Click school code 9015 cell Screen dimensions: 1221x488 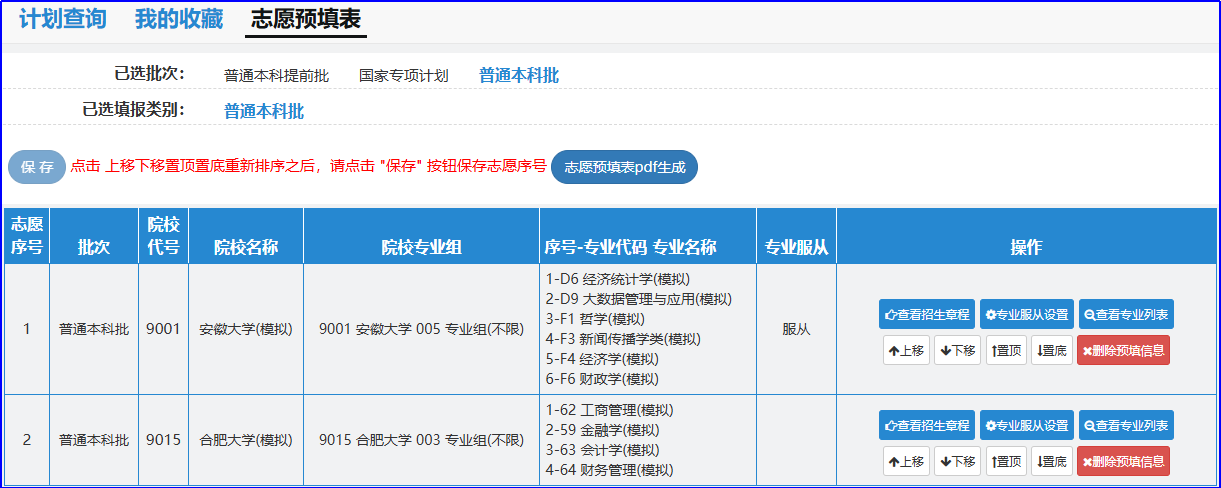pyautogui.click(x=163, y=440)
